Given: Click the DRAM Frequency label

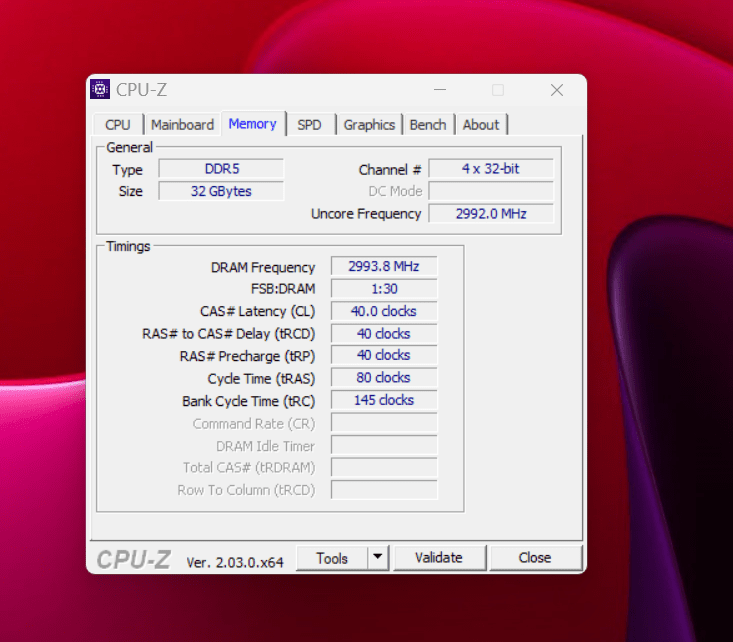Looking at the screenshot, I should click(x=263, y=267).
